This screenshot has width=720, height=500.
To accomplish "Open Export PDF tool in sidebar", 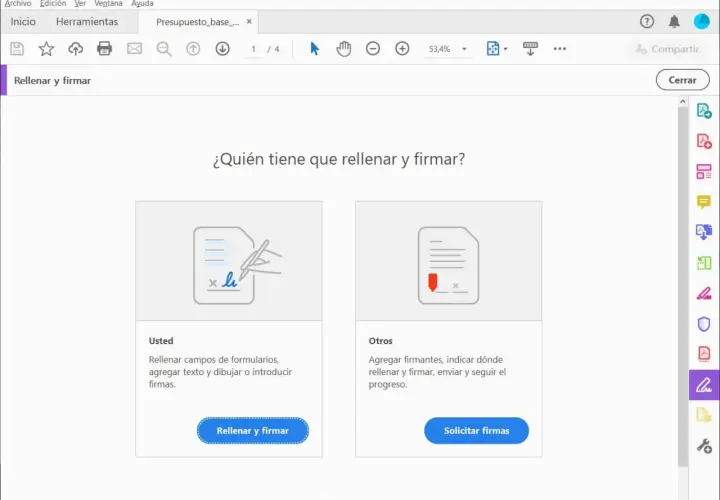I will [x=704, y=111].
